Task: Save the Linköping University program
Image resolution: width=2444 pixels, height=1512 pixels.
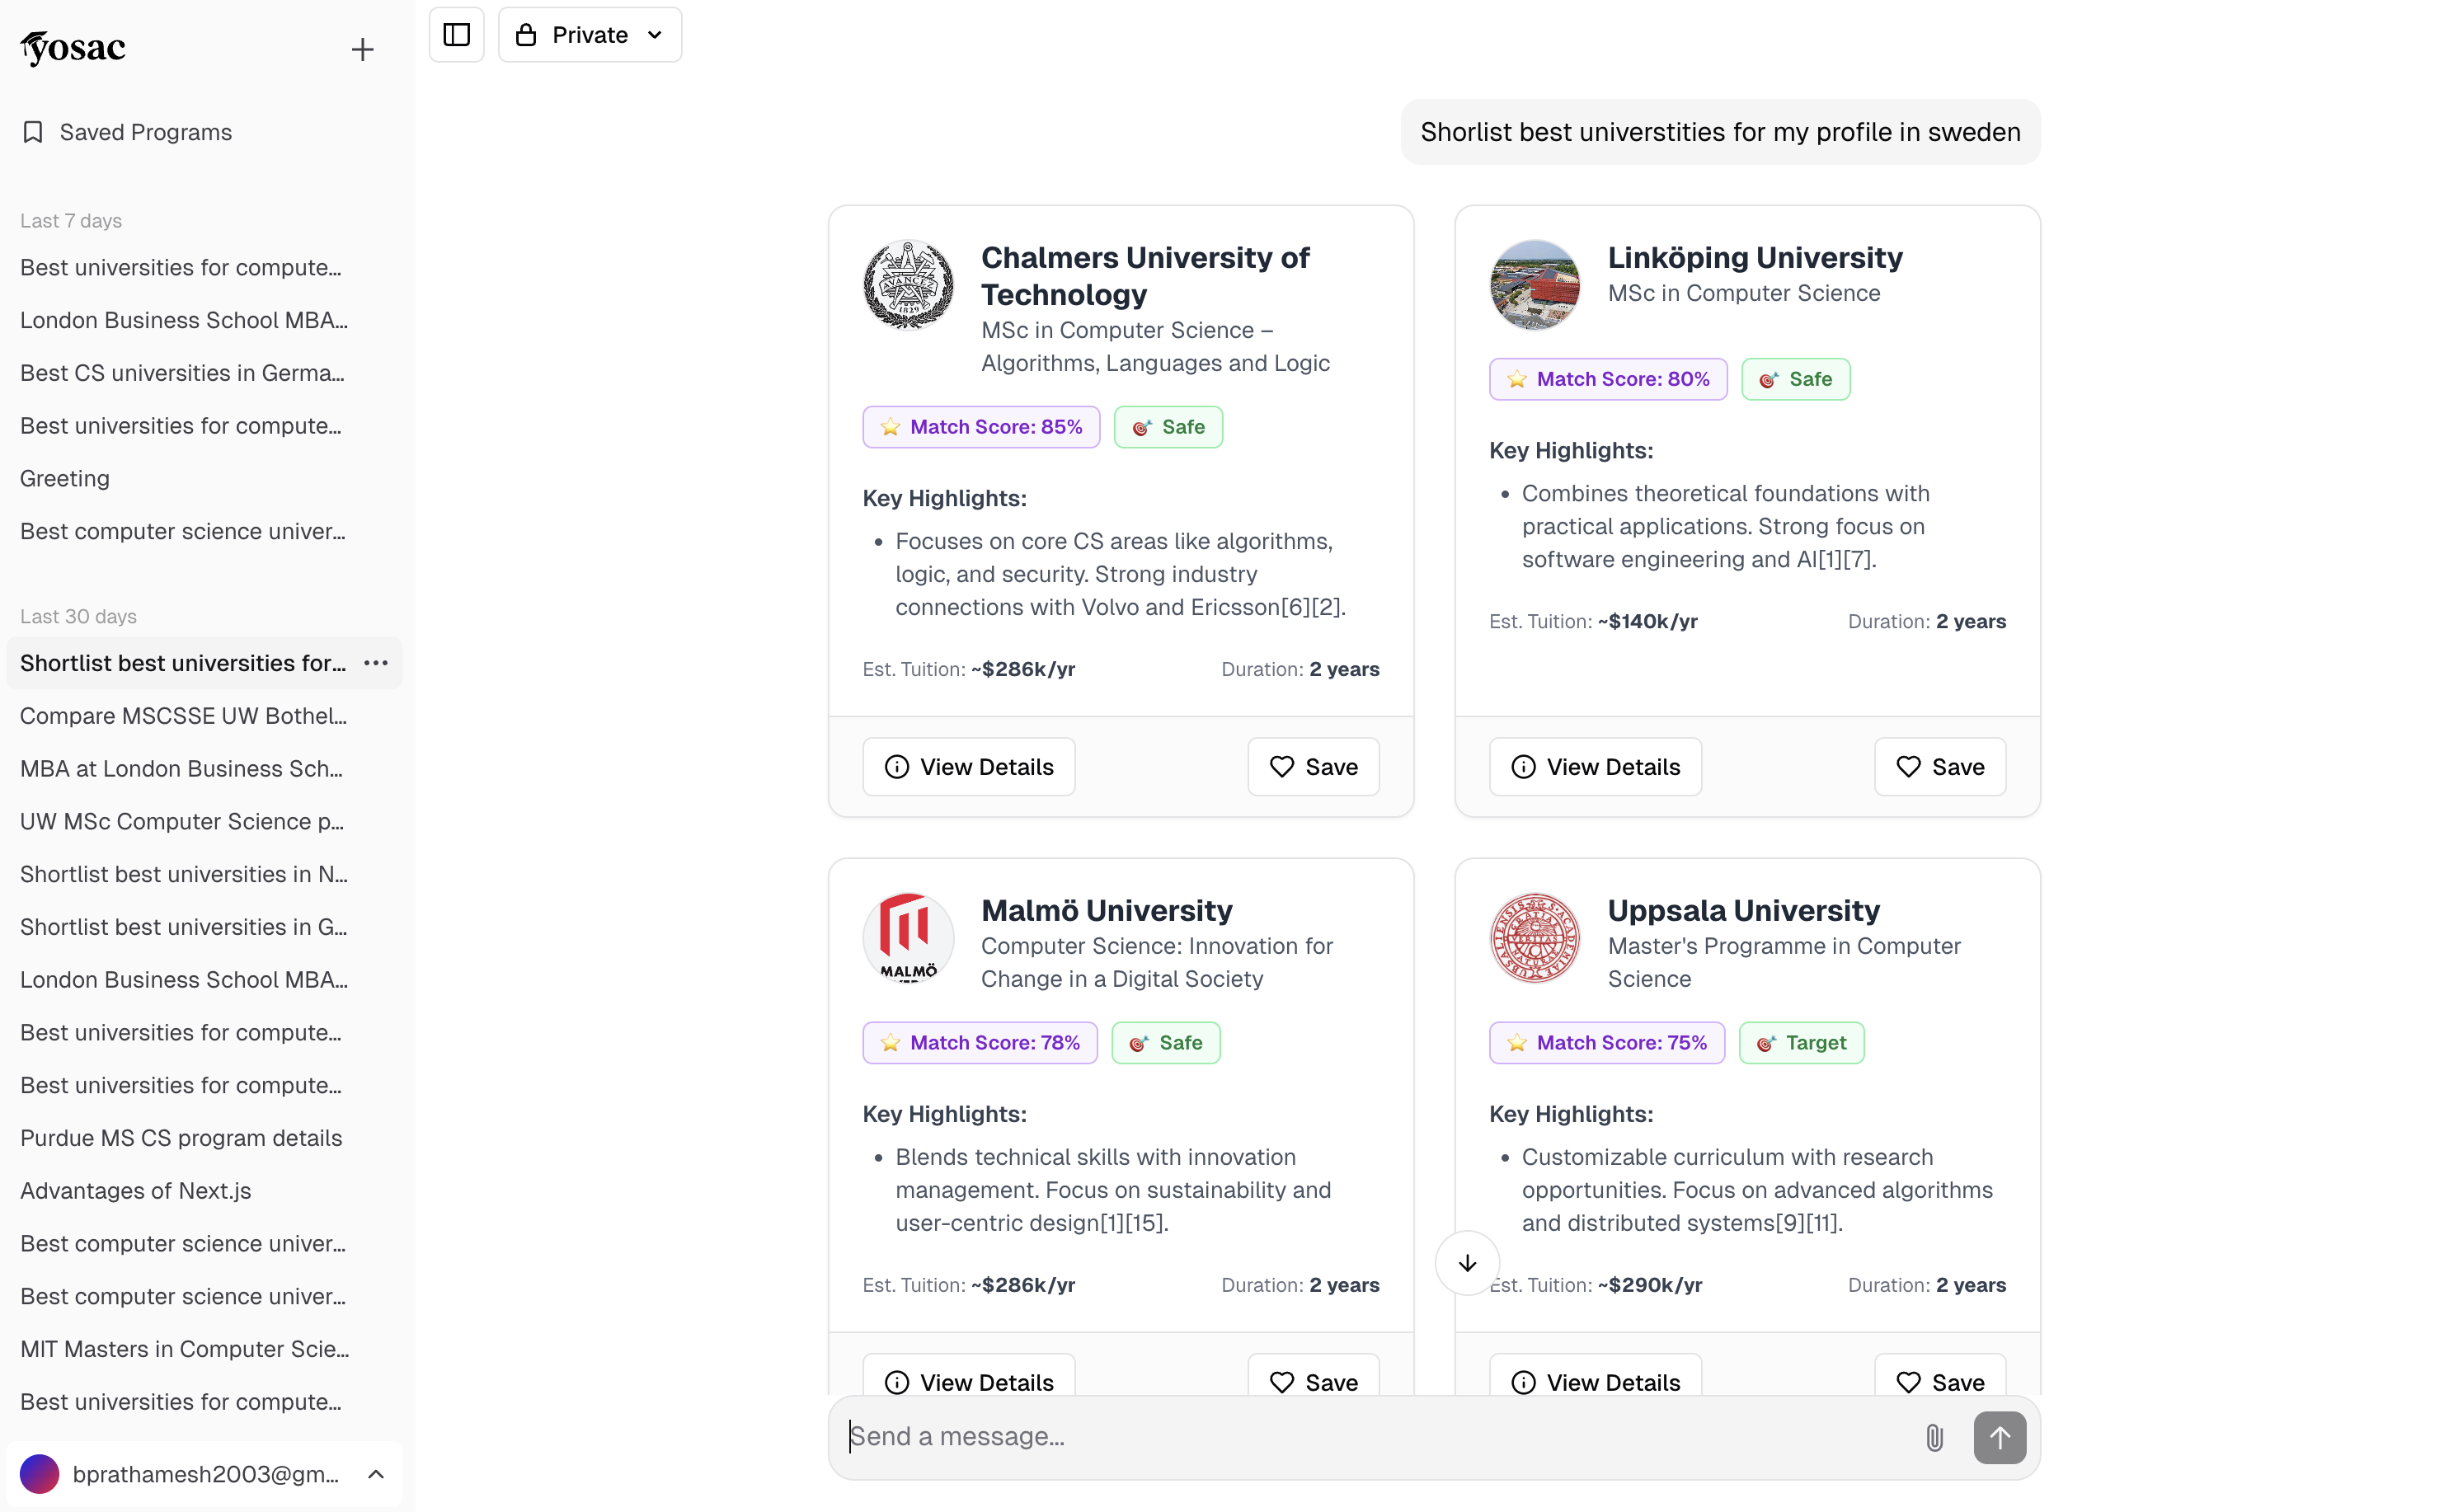Action: (1939, 767)
